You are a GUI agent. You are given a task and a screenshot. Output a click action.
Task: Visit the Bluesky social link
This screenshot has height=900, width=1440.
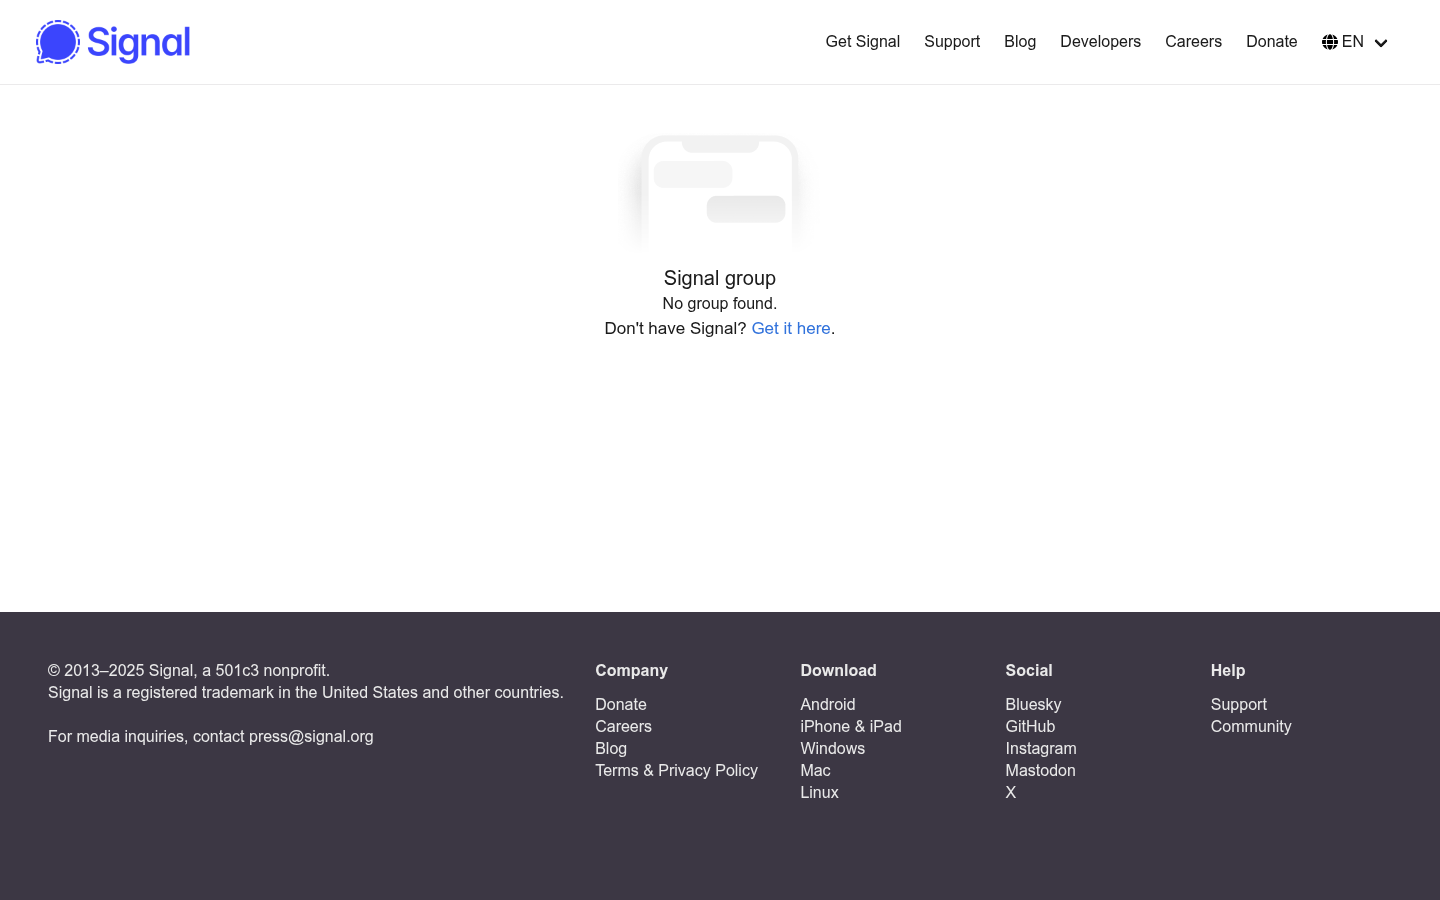[x=1033, y=704]
